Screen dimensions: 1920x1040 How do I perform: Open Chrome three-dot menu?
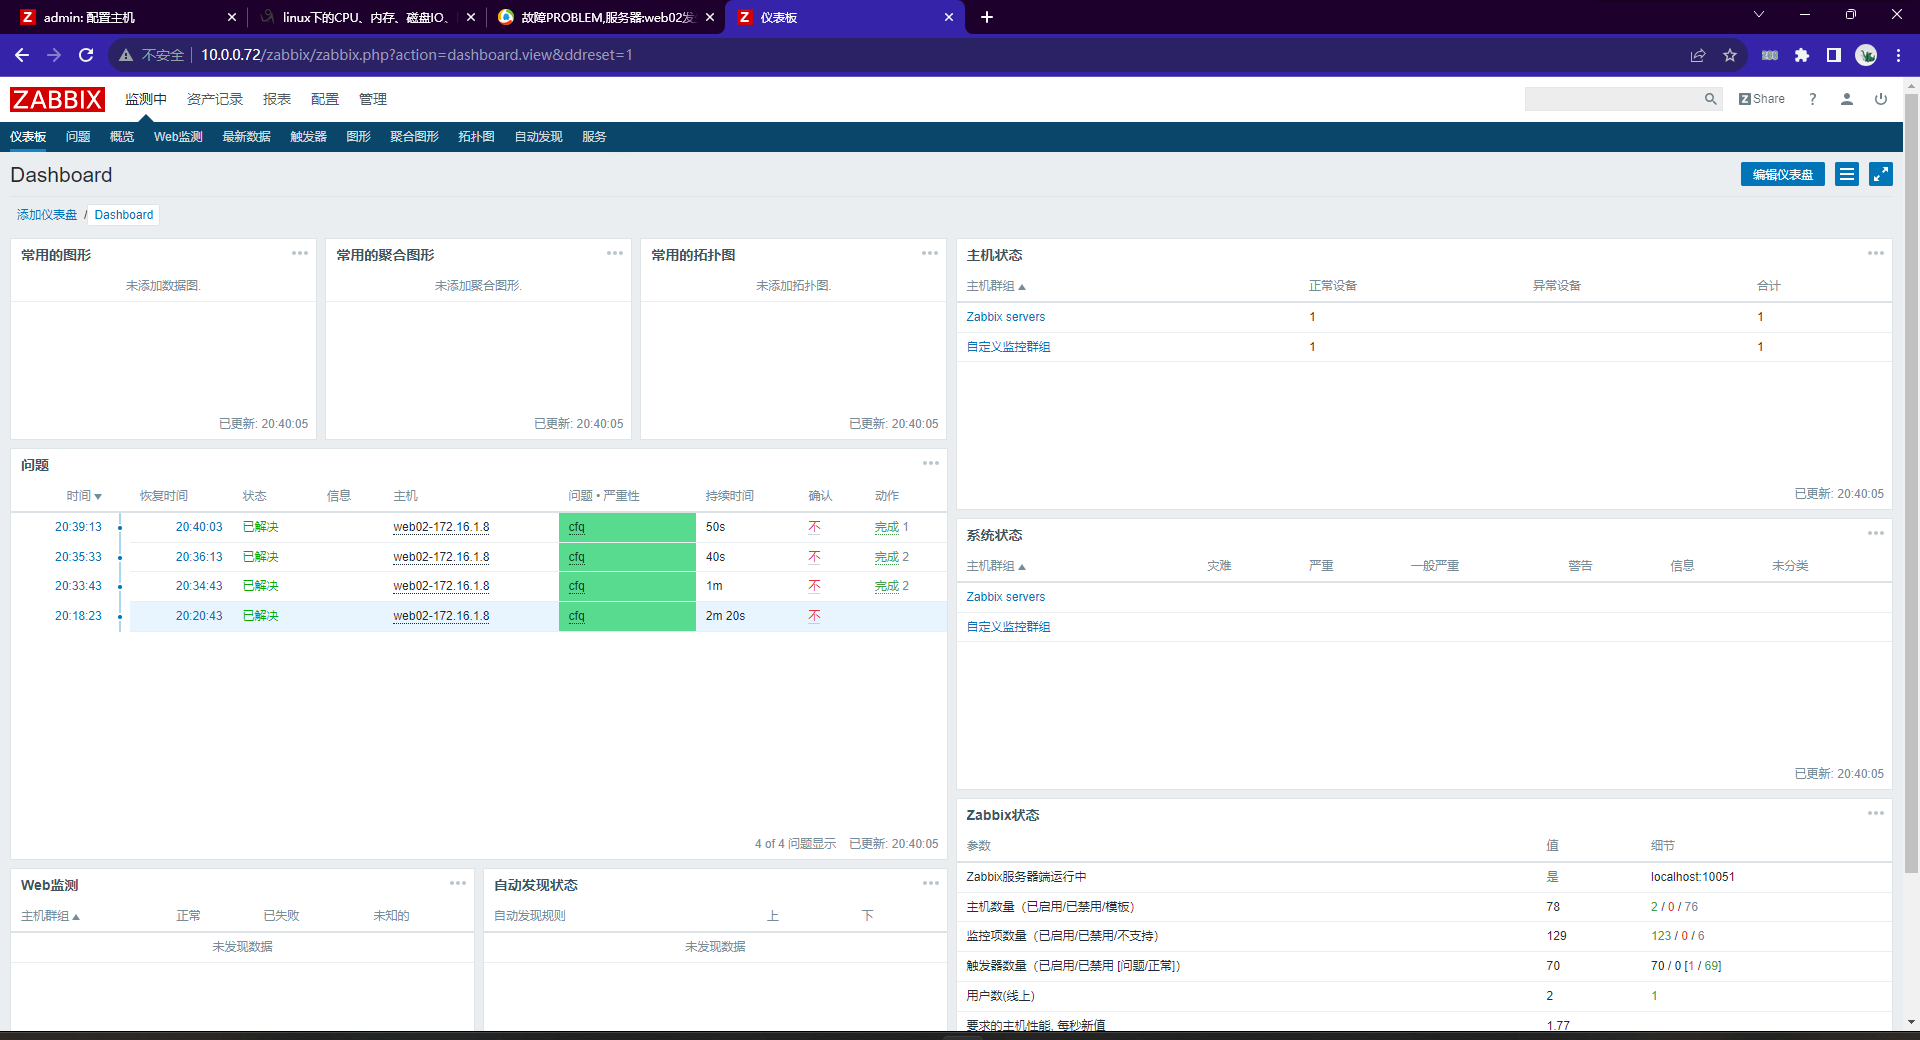pyautogui.click(x=1898, y=55)
